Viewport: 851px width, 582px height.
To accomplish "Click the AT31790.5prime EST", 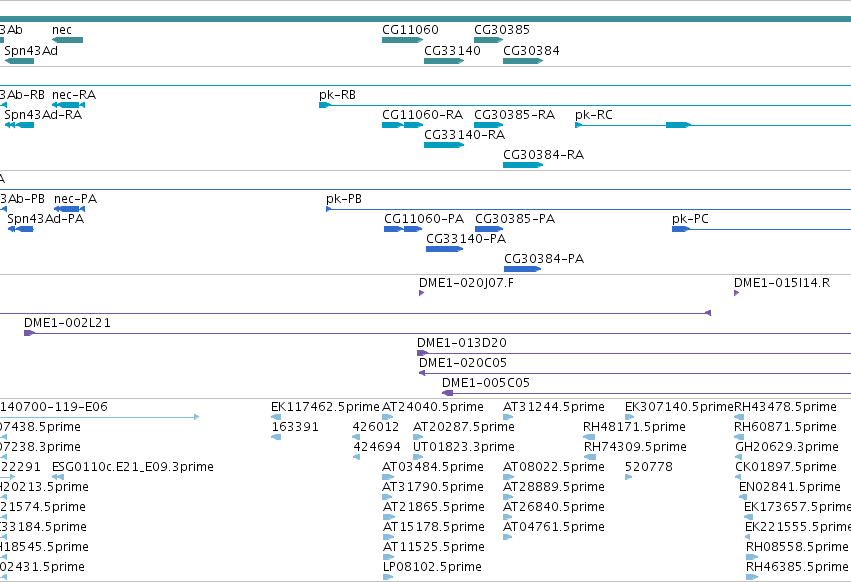I will tap(388, 497).
